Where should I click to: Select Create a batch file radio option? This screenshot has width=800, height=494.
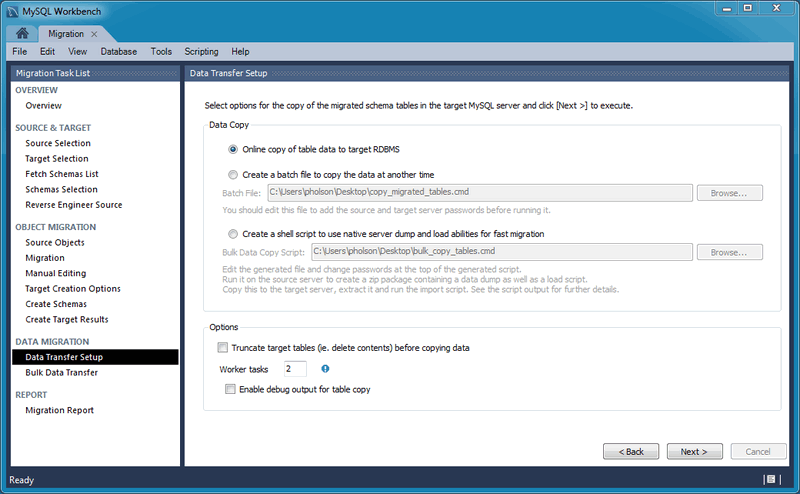tap(233, 175)
